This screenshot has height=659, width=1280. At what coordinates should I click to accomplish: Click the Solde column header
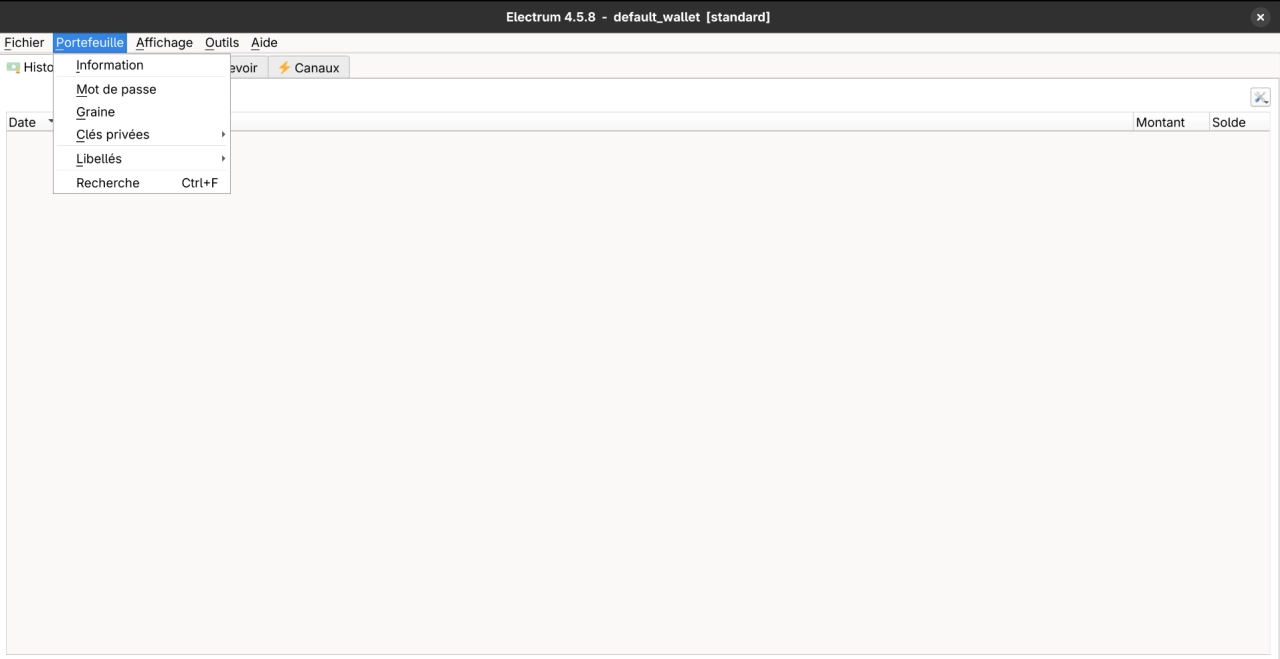point(1240,122)
